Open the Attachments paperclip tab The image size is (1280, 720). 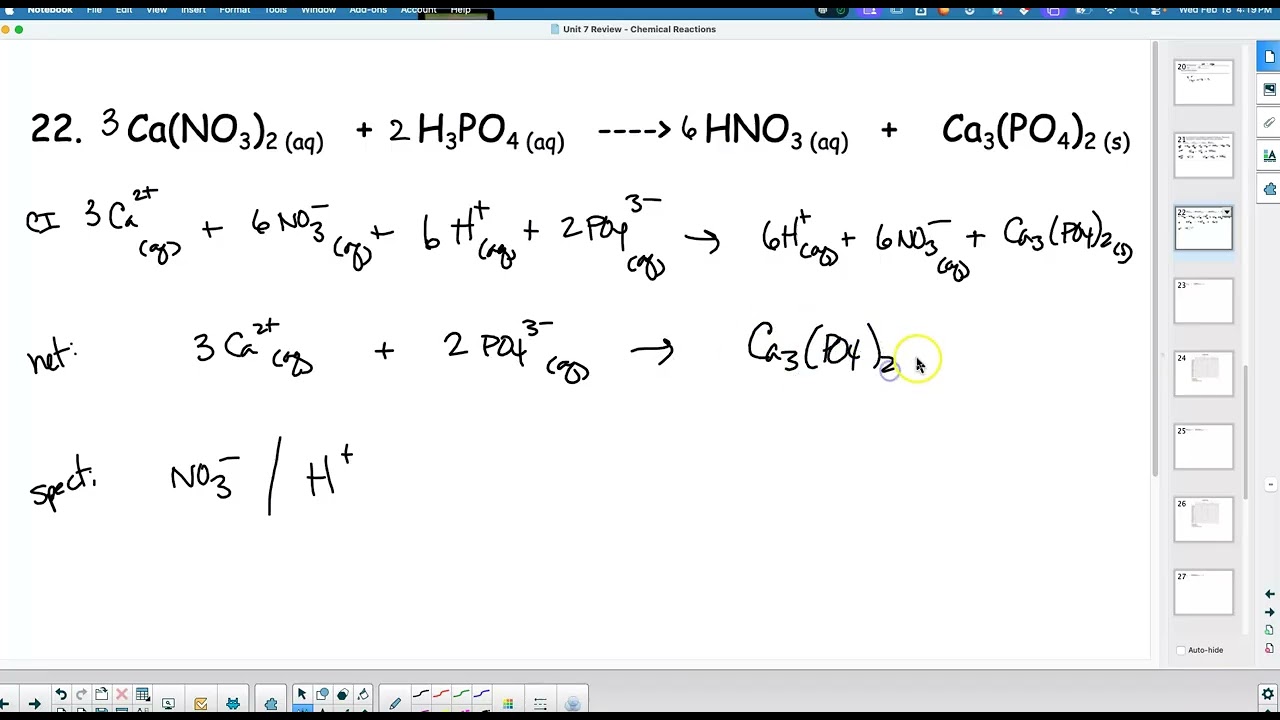1269,123
